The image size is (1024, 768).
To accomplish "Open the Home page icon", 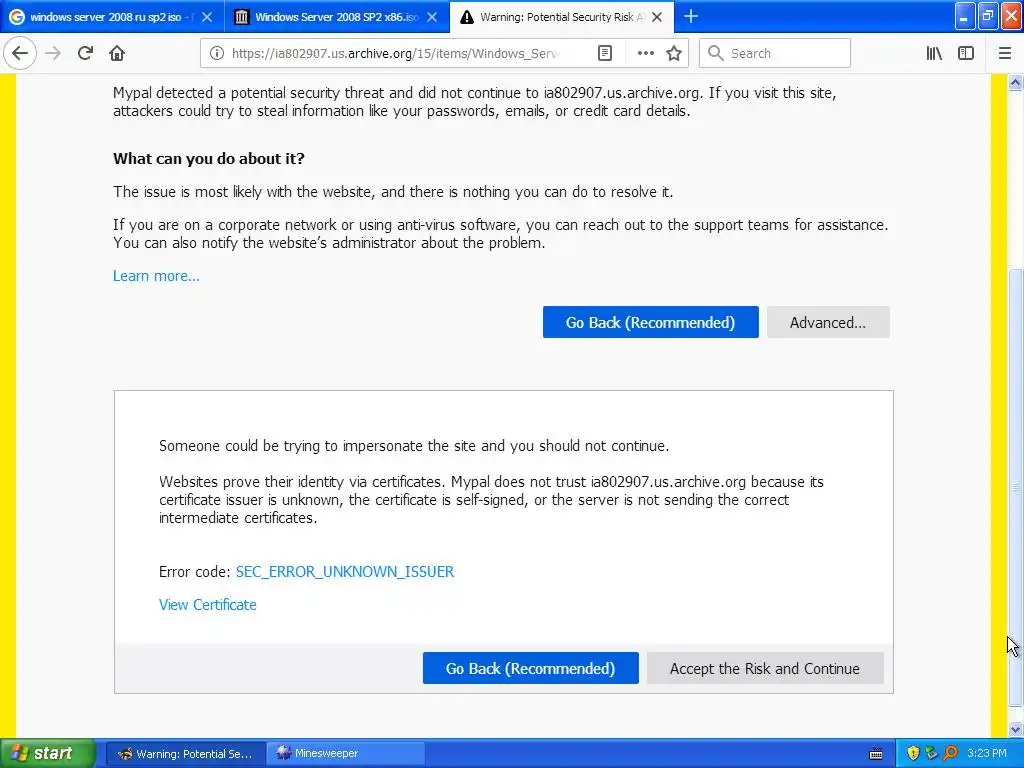I will tap(117, 53).
